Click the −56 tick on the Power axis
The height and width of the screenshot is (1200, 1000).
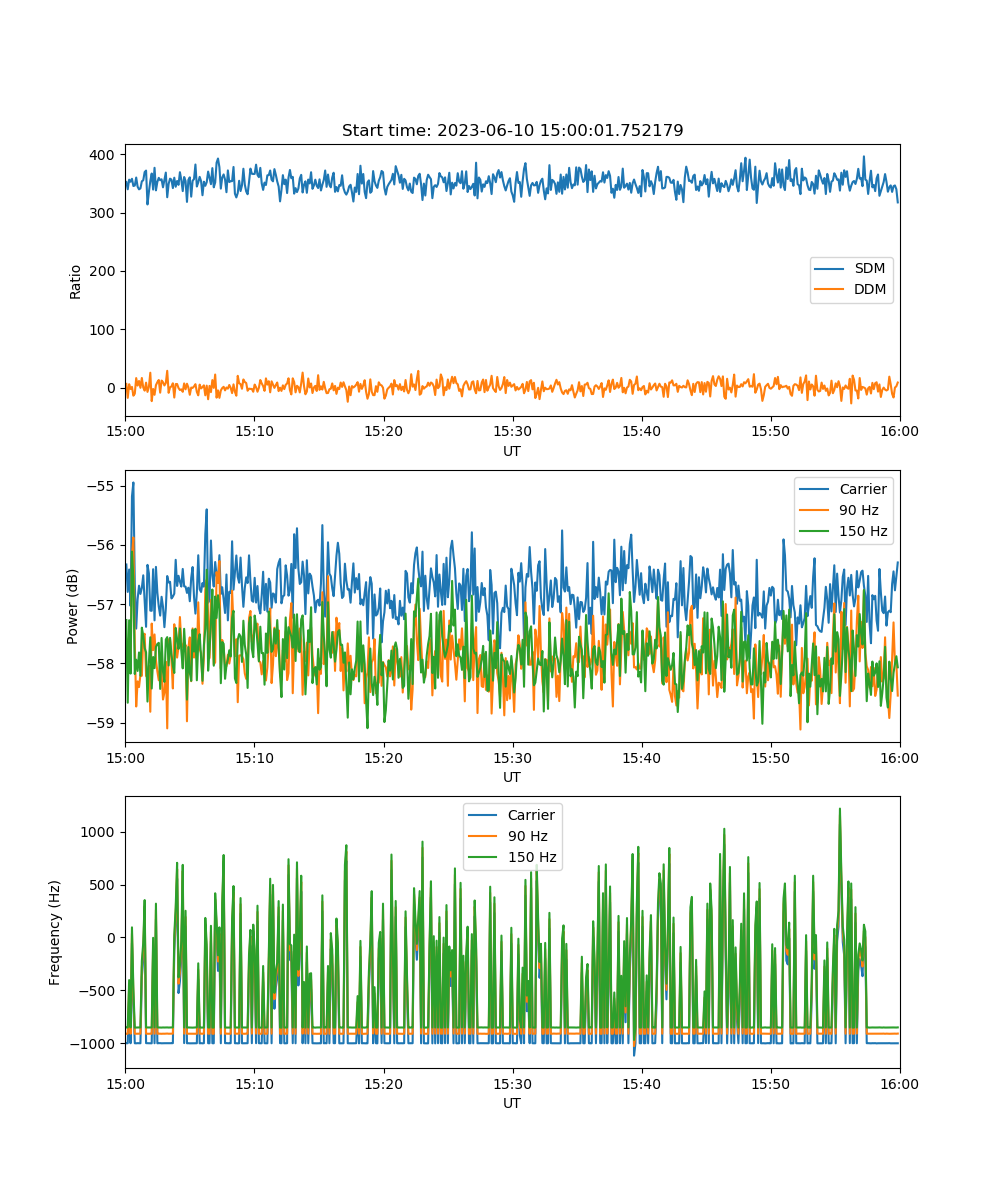101,545
